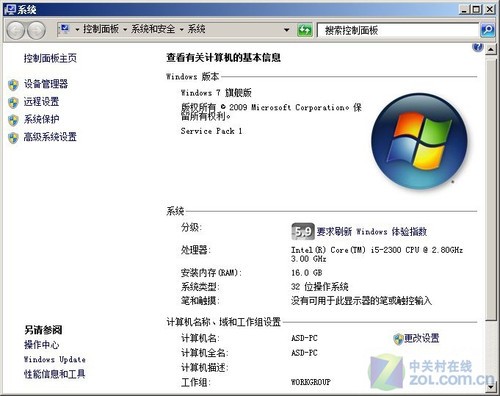Screen dimensions: 500x396
Task: Expand dropdown arrow before 系统 breadcrumb
Action: [x=182, y=30]
